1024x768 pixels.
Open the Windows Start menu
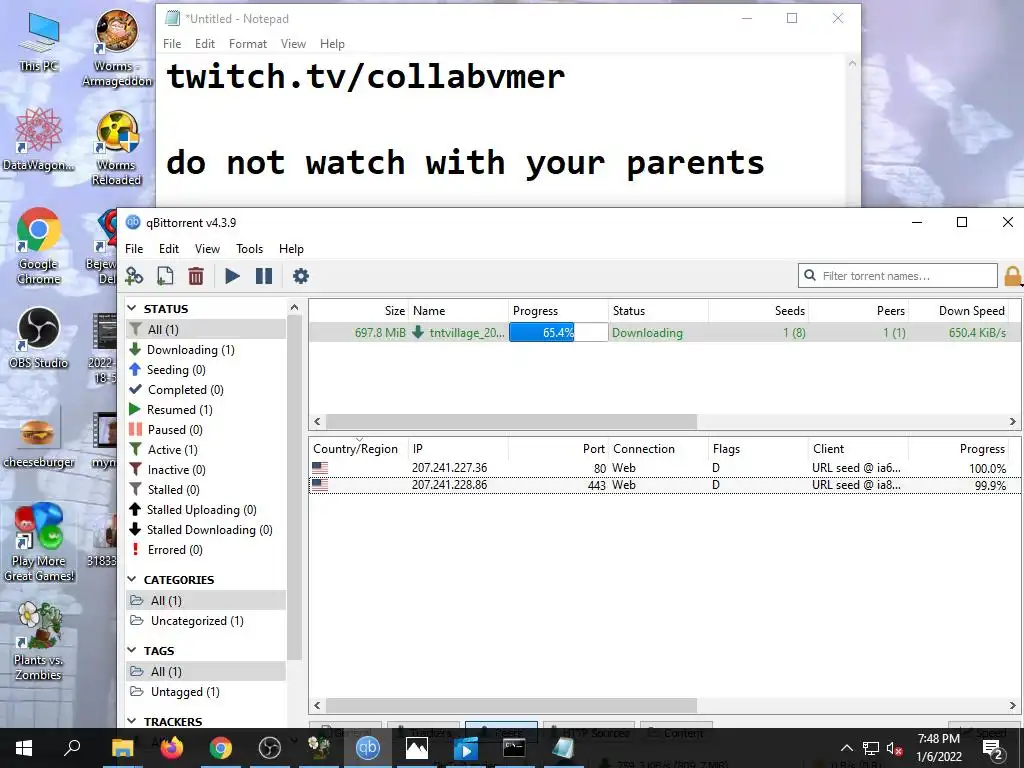pos(24,748)
